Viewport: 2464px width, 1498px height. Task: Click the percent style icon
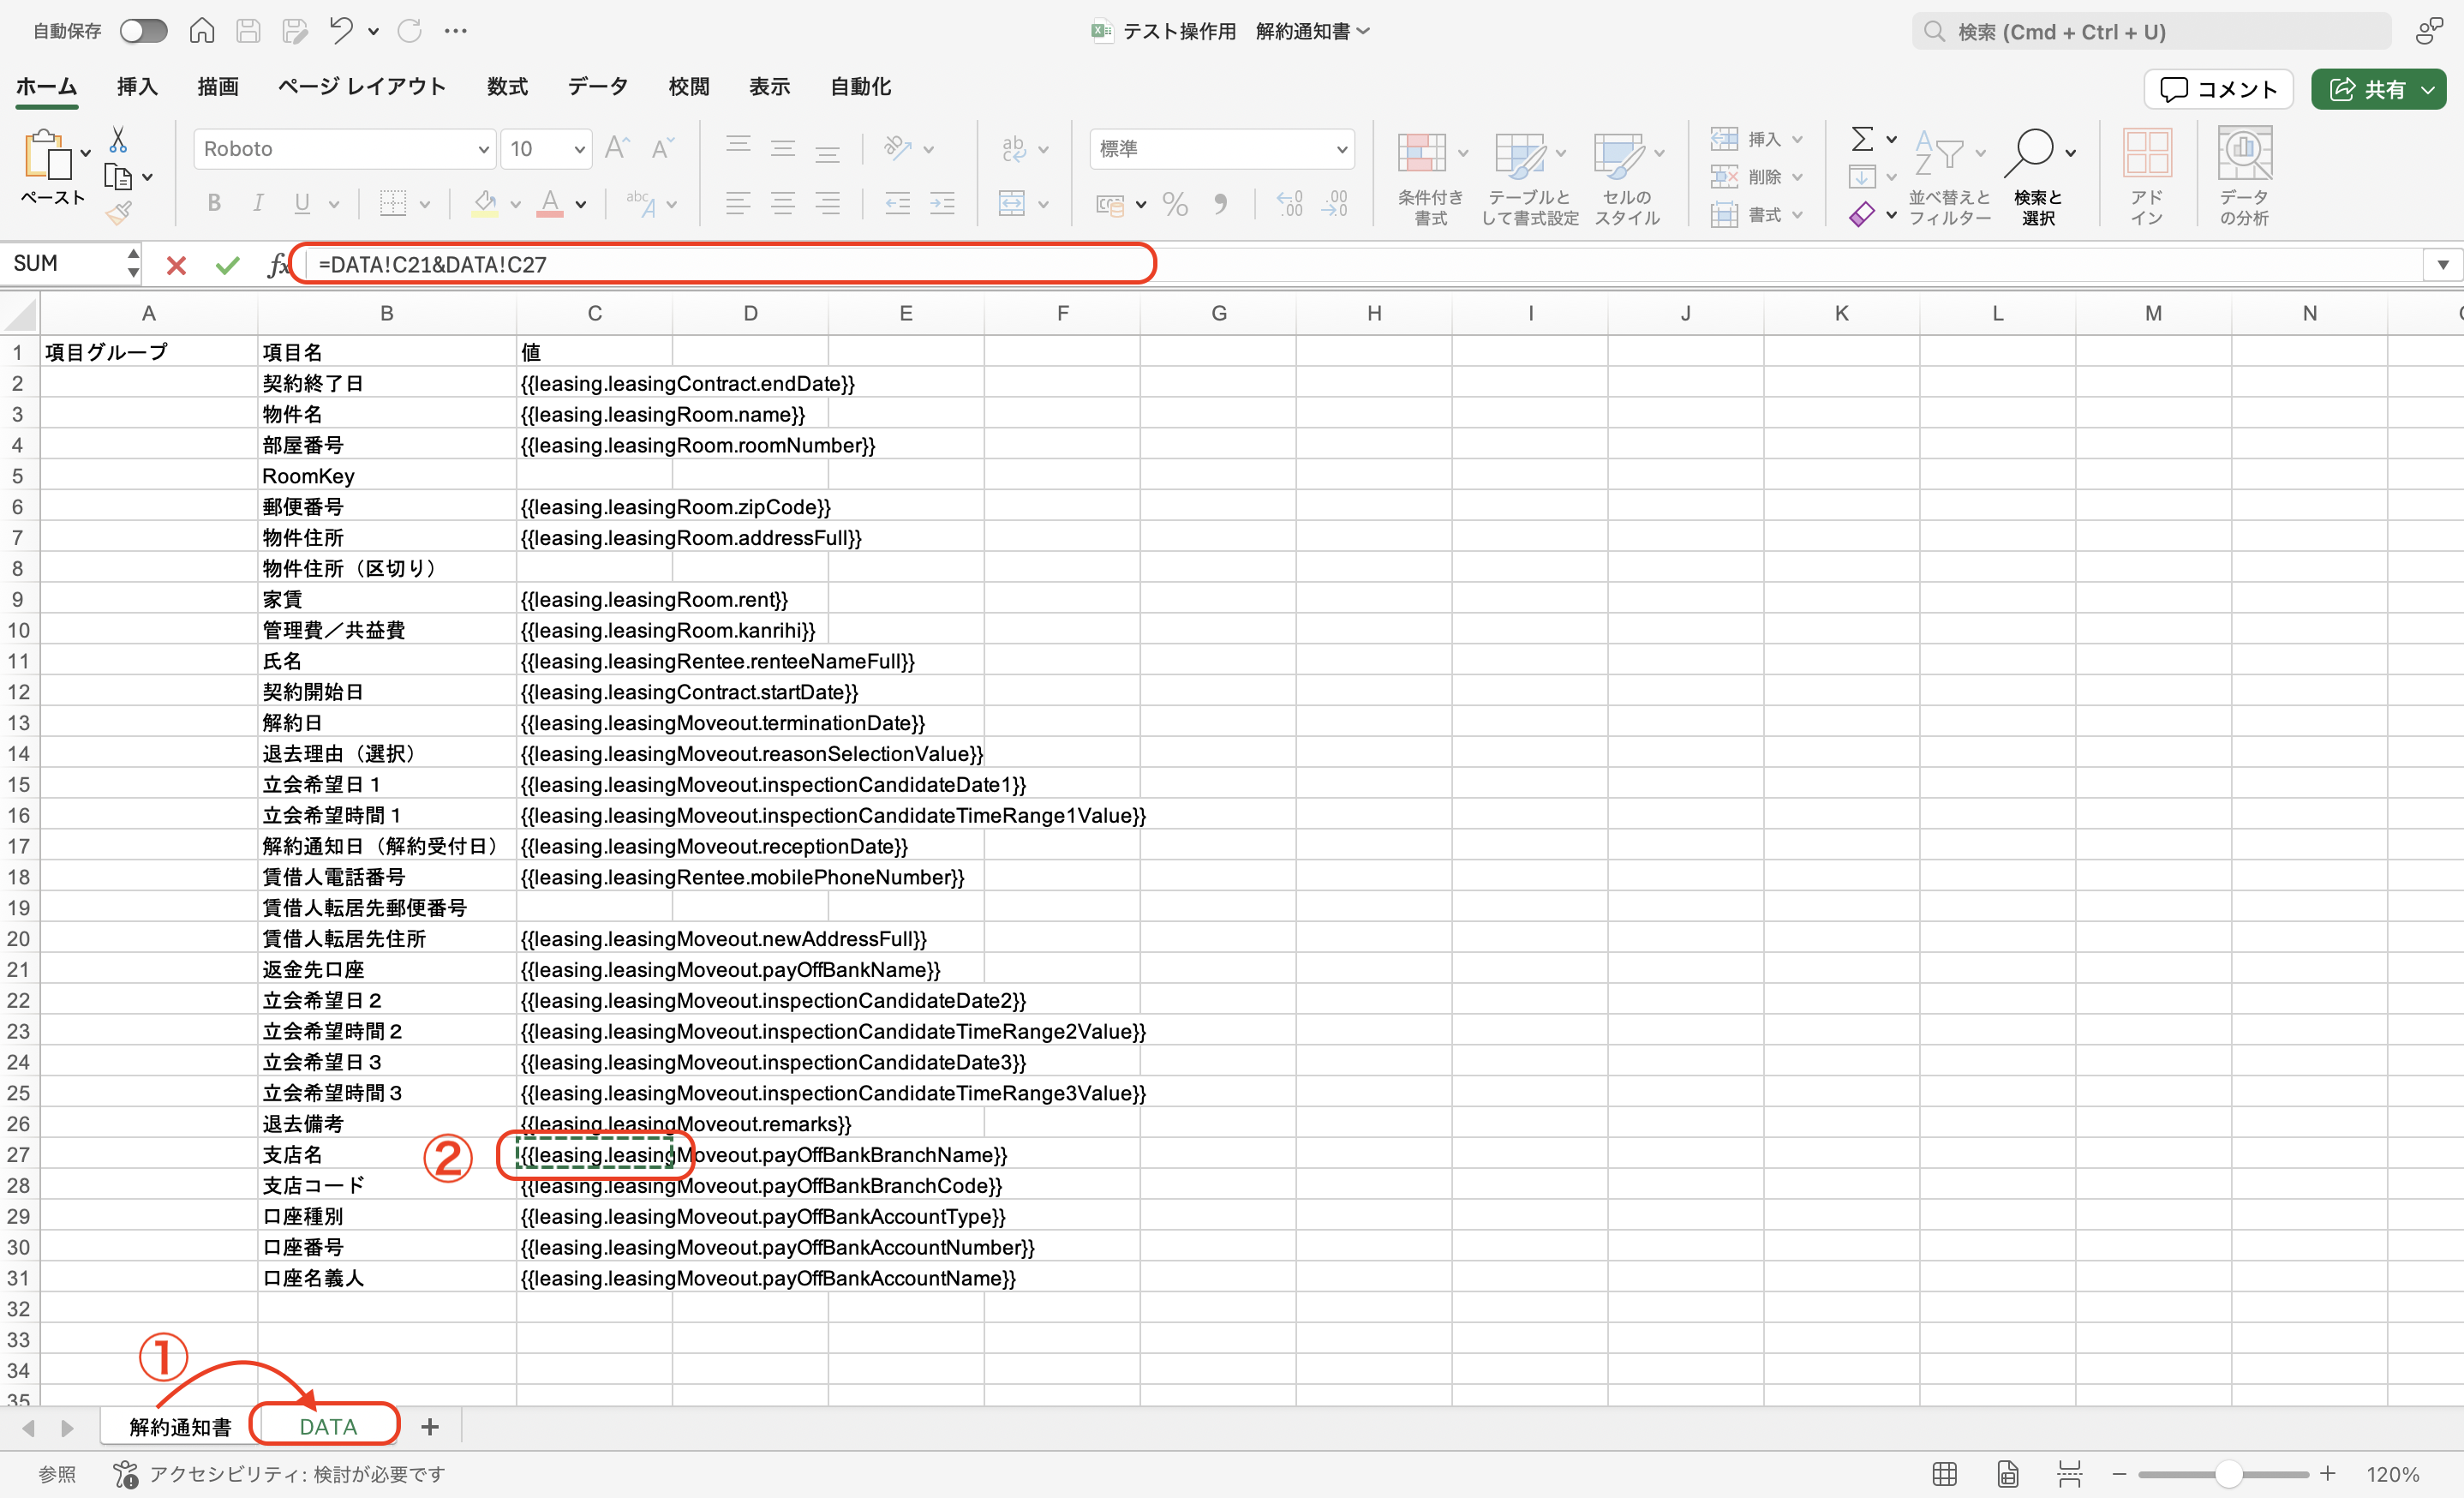1175,204
